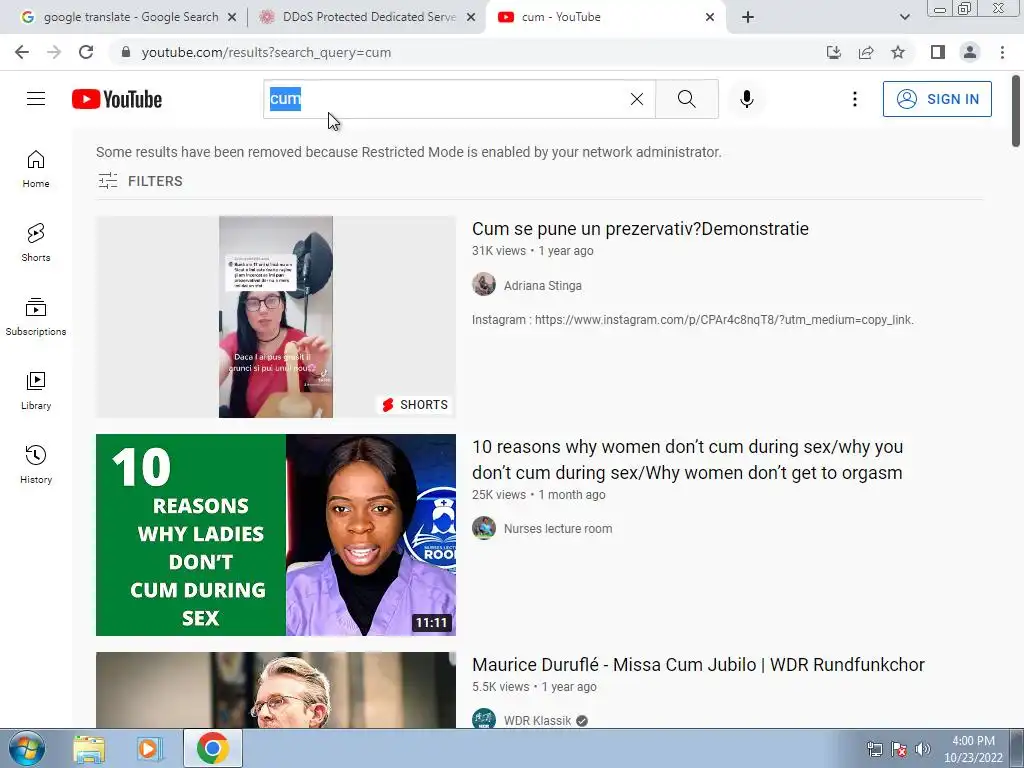Open Shorts in sidebar
Screen dimensions: 1024x768
(36, 243)
